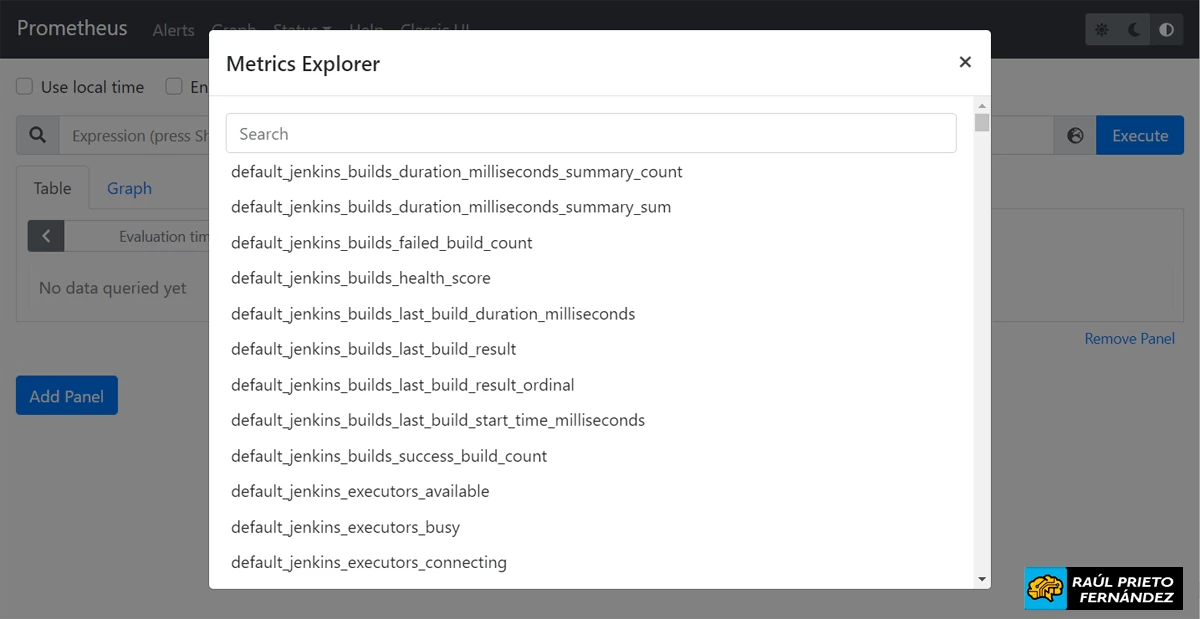Open the Metrics Explorer globe icon
The width and height of the screenshot is (1200, 619).
click(x=1073, y=135)
